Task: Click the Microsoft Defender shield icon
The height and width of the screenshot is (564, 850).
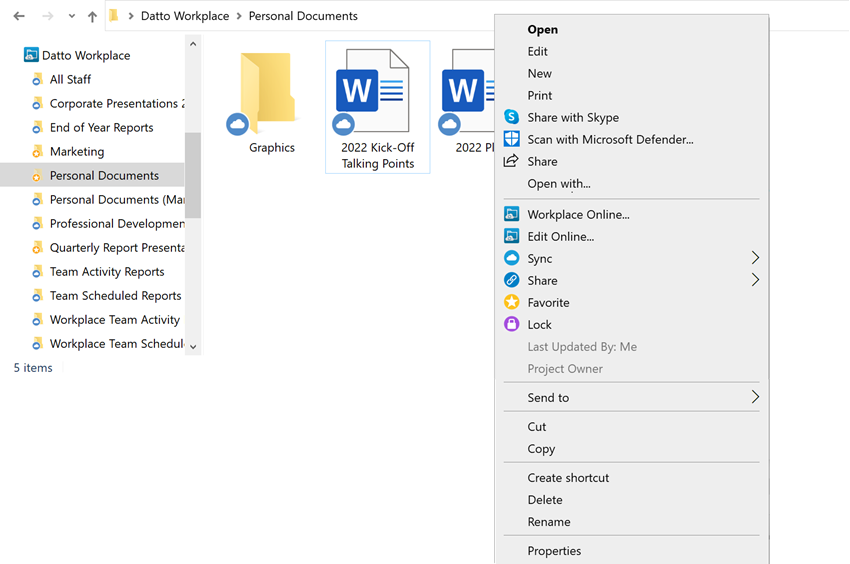Action: (512, 139)
